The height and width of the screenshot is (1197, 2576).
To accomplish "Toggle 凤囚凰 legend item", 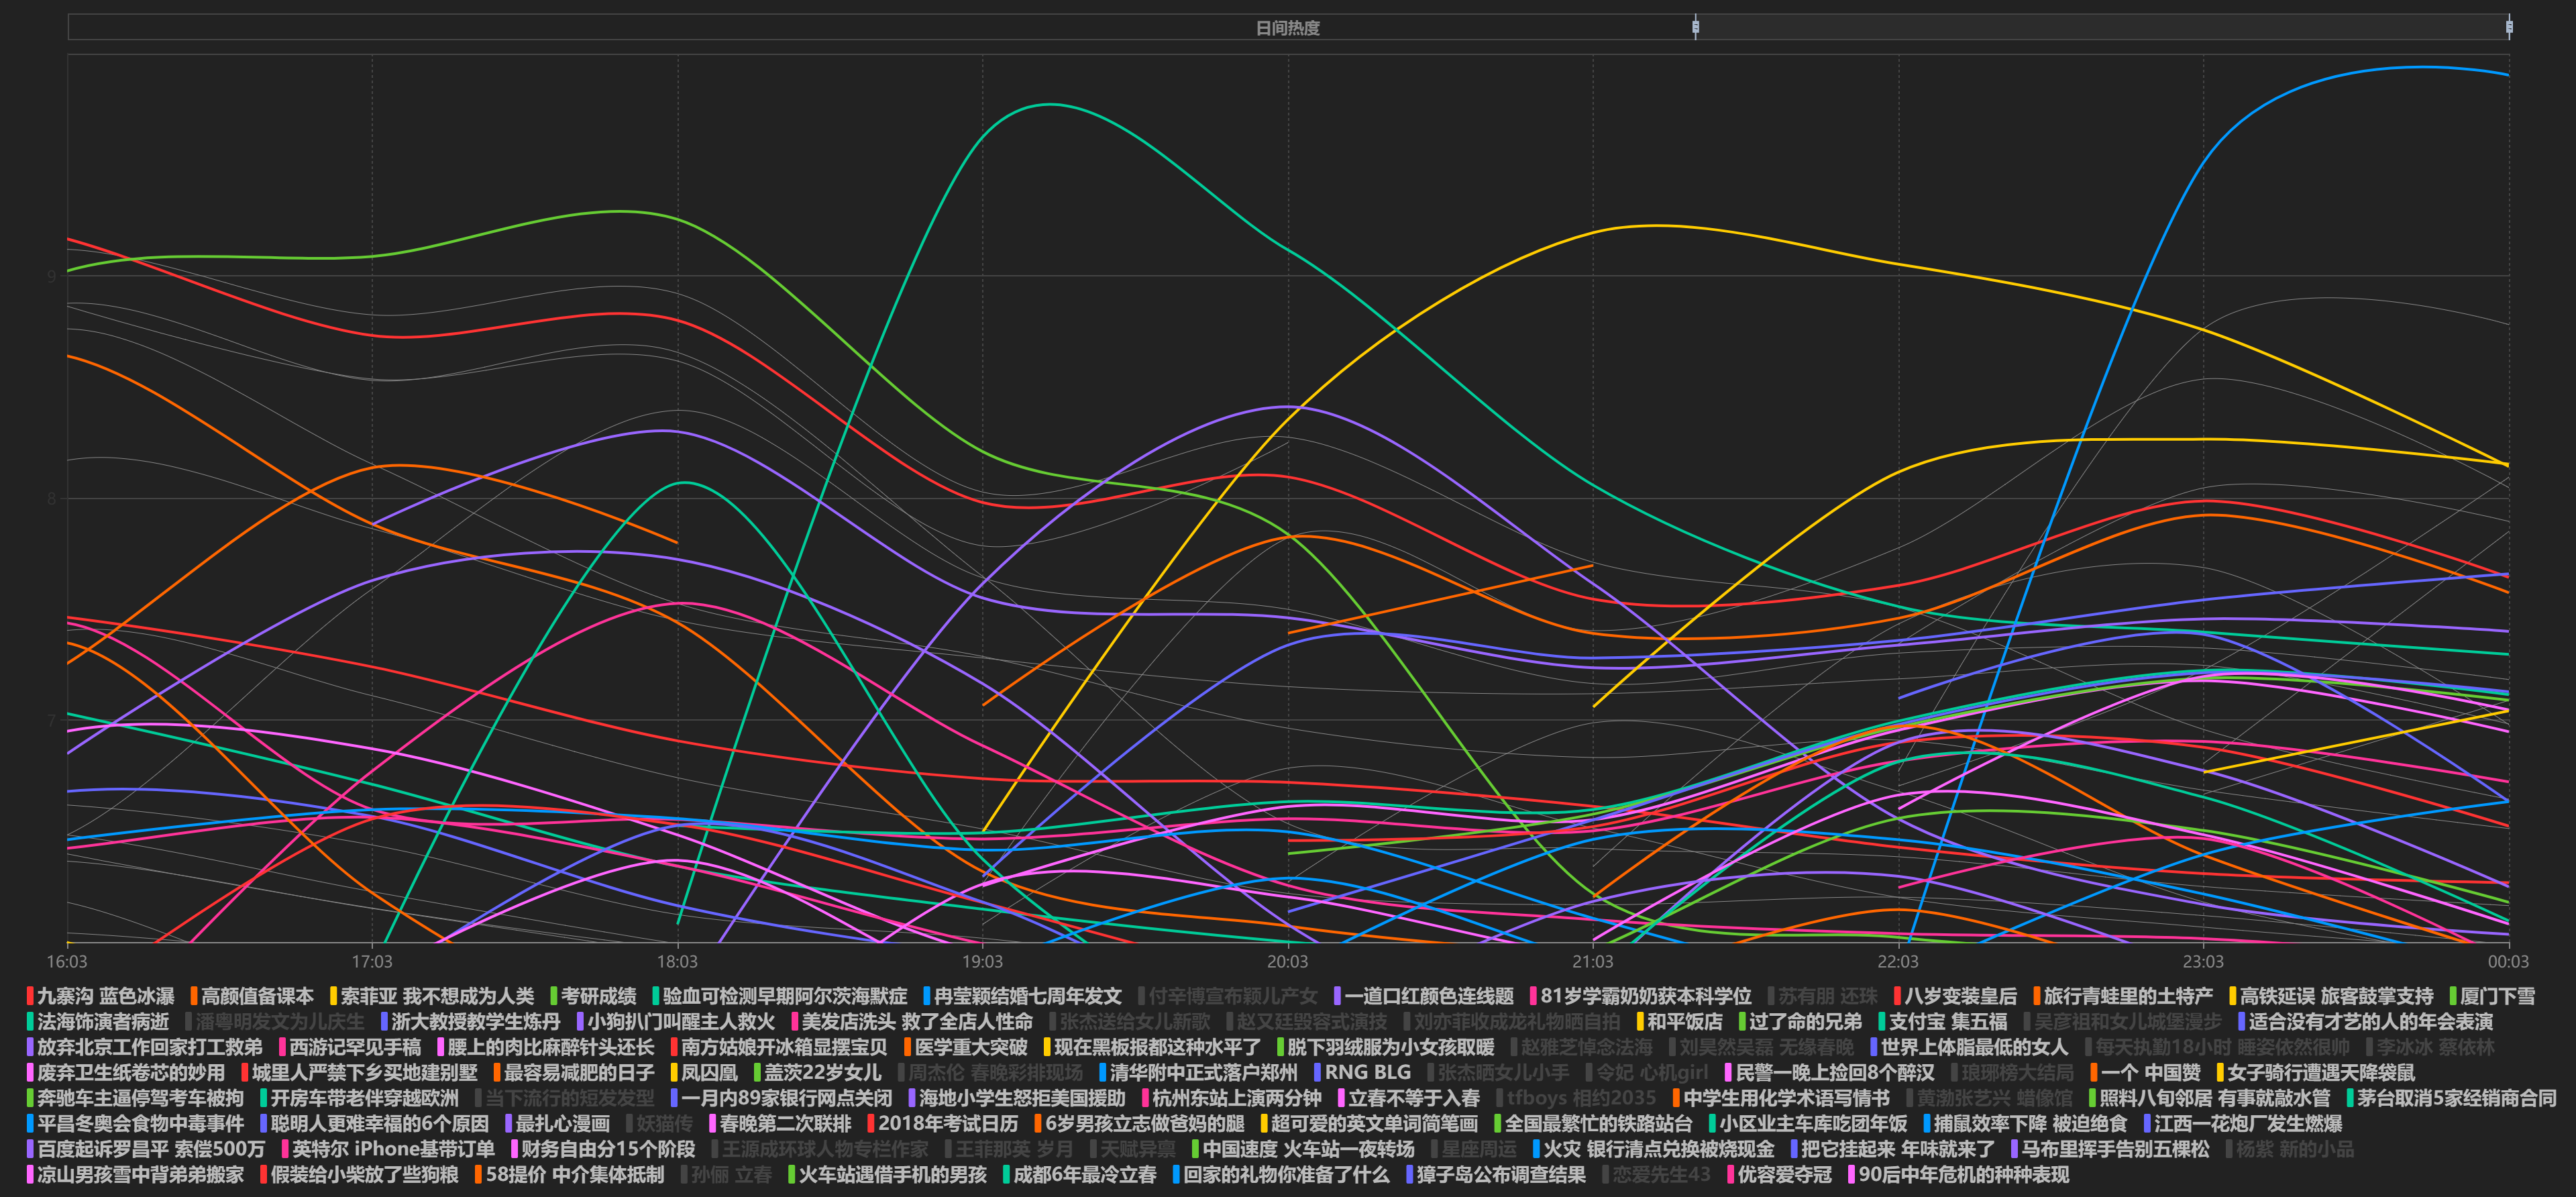I will pos(704,1073).
